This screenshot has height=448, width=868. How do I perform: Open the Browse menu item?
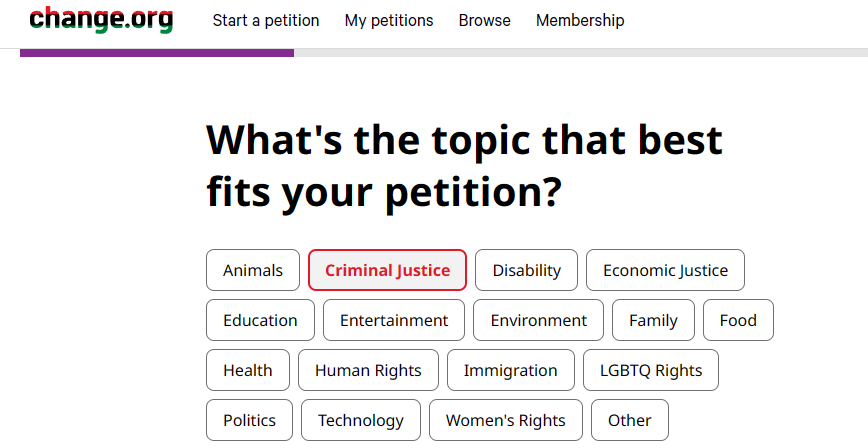click(x=485, y=20)
